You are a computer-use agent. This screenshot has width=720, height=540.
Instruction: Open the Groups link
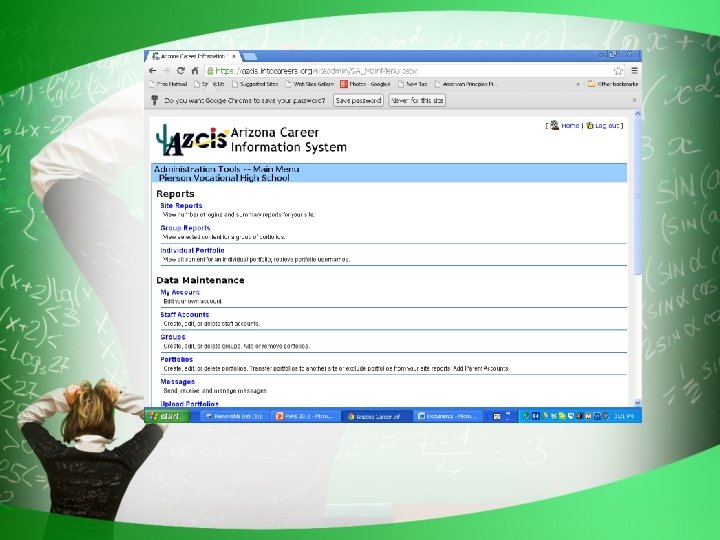(x=173, y=337)
